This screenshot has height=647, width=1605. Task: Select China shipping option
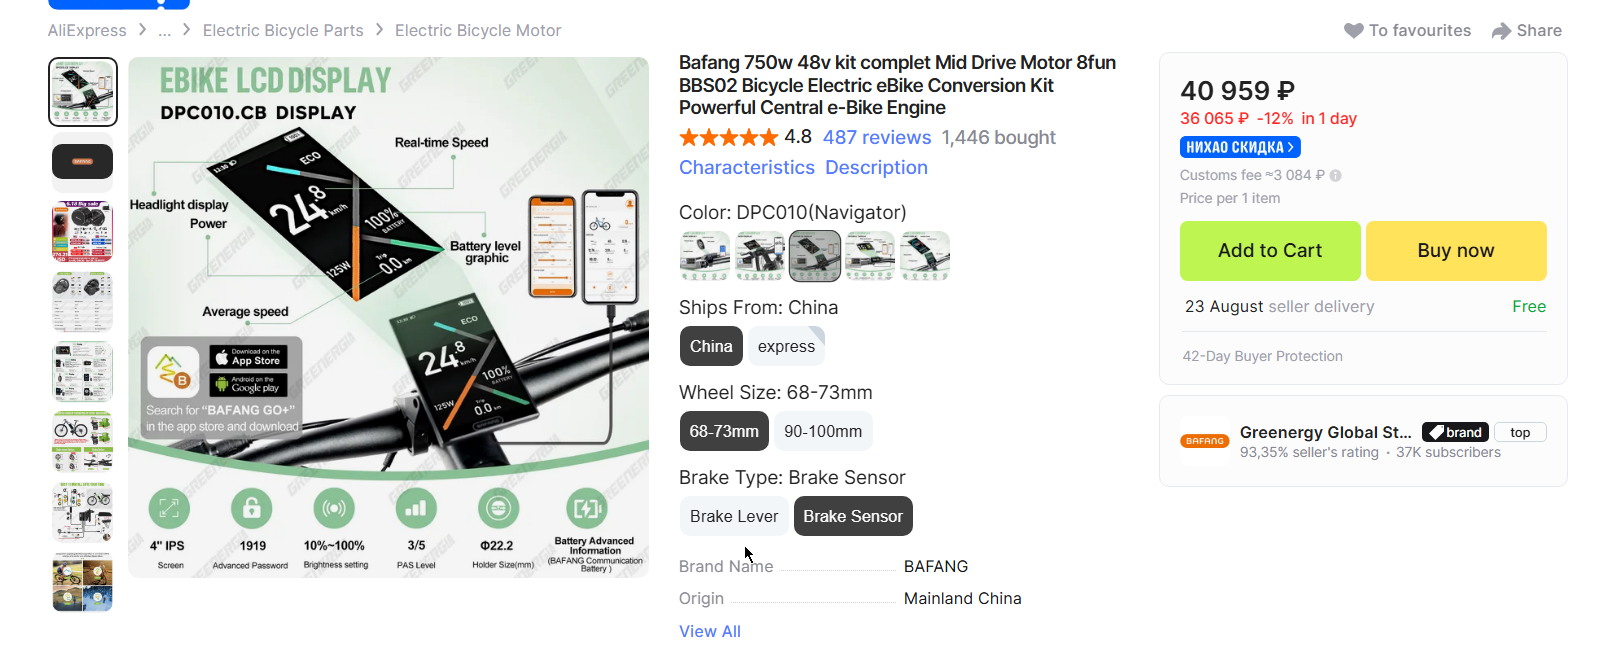tap(711, 347)
